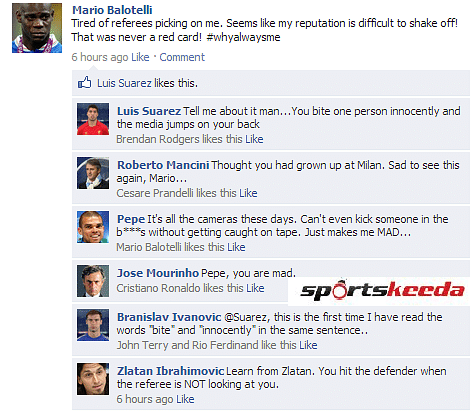Viewport: 475px width, 411px height.
Task: Like Mario Balotelli's main post
Action: tap(140, 57)
